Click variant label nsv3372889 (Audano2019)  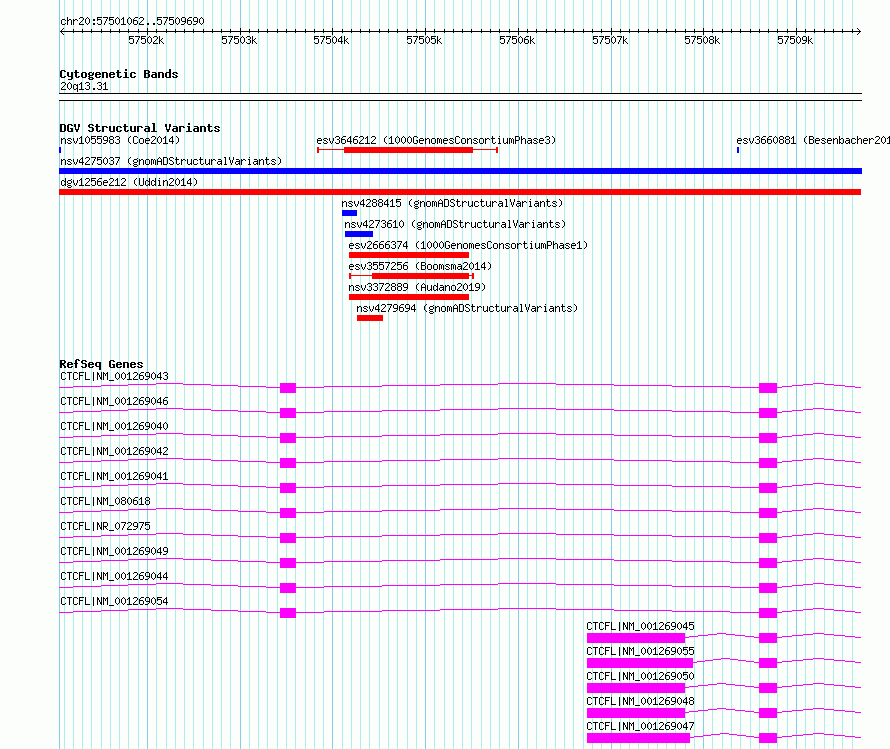click(x=417, y=287)
